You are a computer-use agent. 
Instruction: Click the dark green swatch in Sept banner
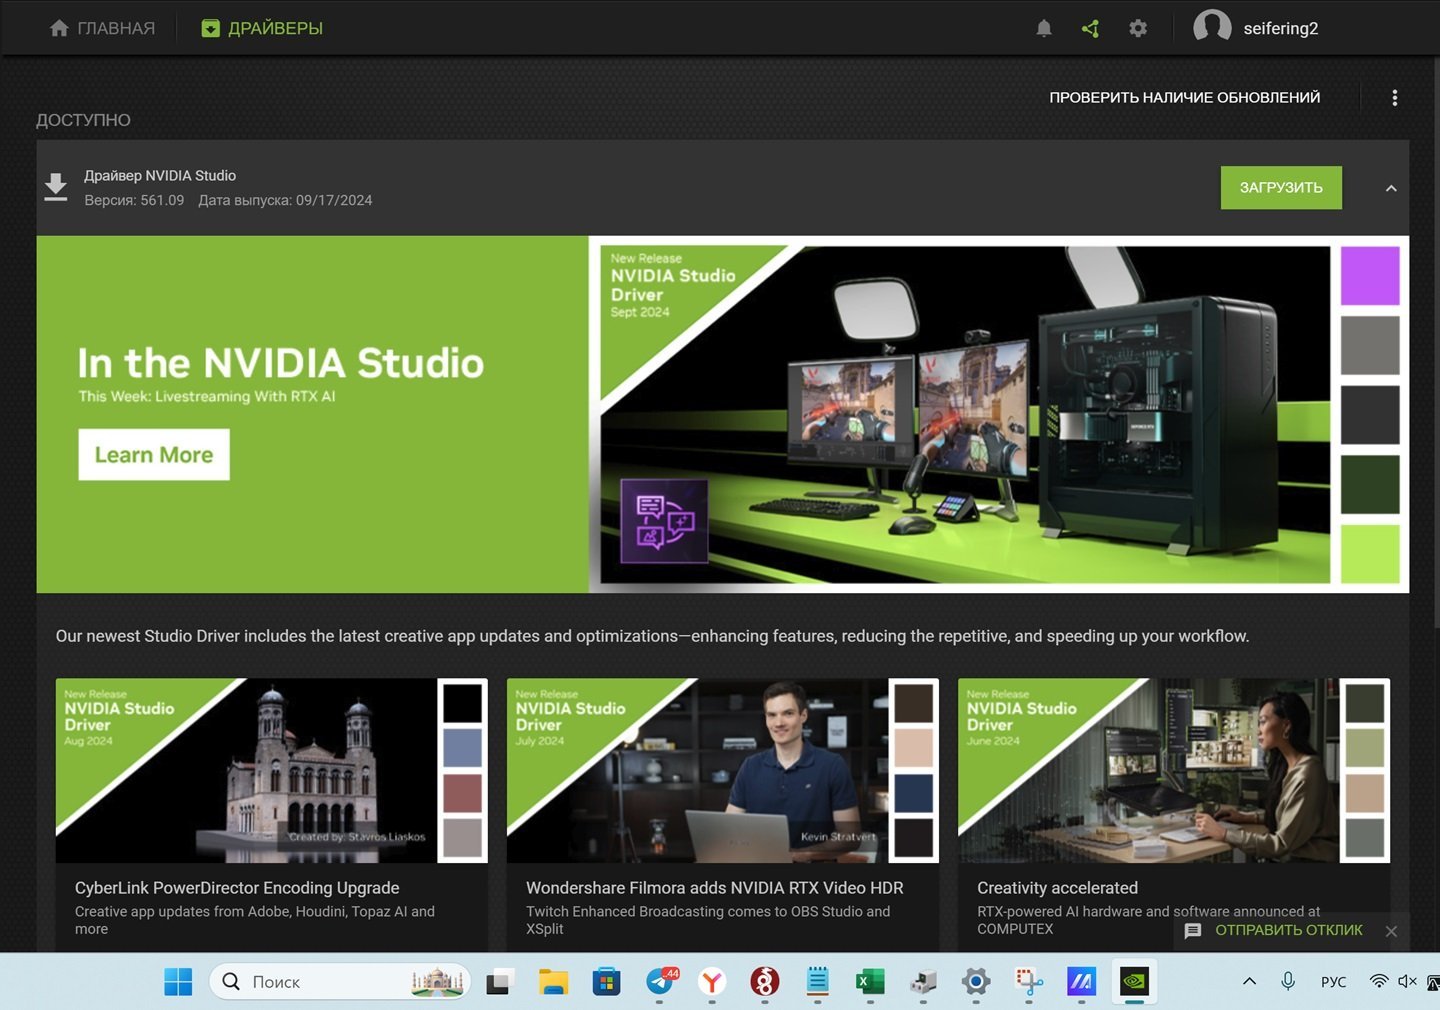(1369, 484)
